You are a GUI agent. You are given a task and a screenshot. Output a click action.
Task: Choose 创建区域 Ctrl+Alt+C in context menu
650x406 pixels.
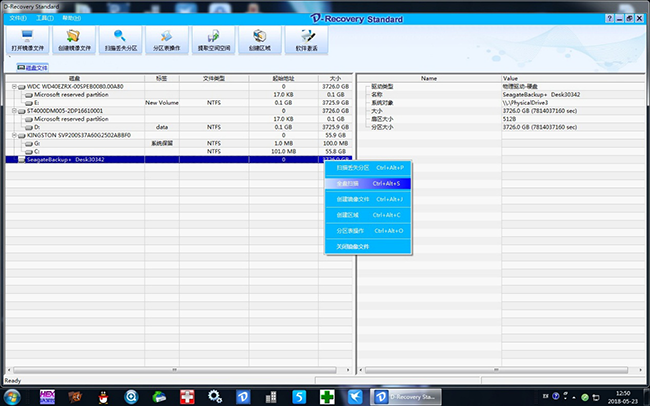(369, 215)
